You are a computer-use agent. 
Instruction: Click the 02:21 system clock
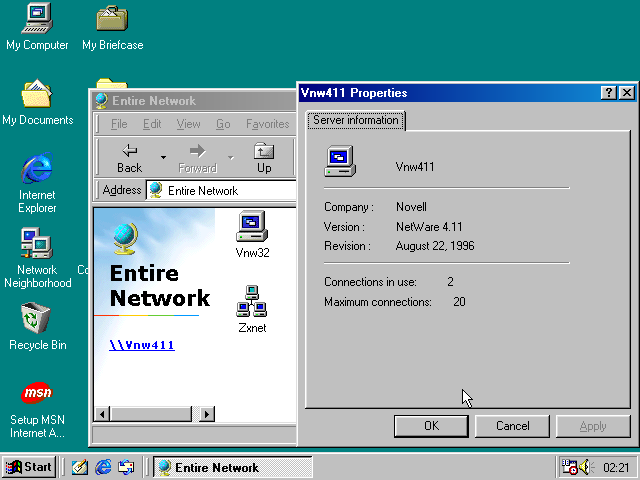[x=616, y=468]
